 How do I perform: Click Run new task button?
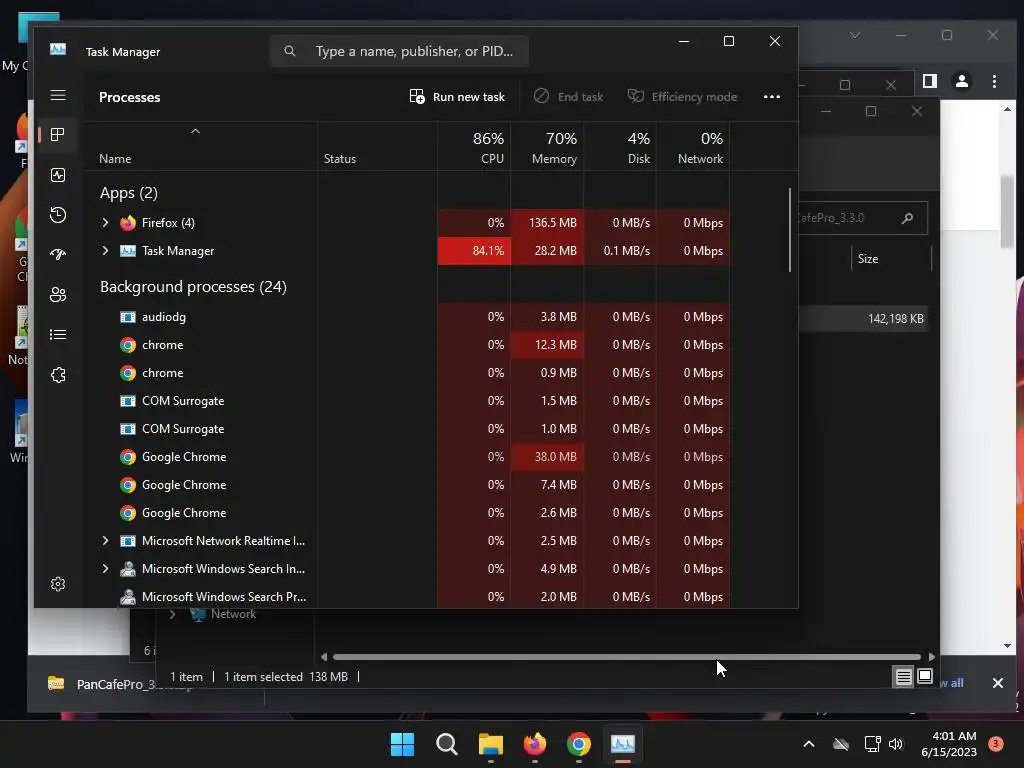click(x=457, y=97)
